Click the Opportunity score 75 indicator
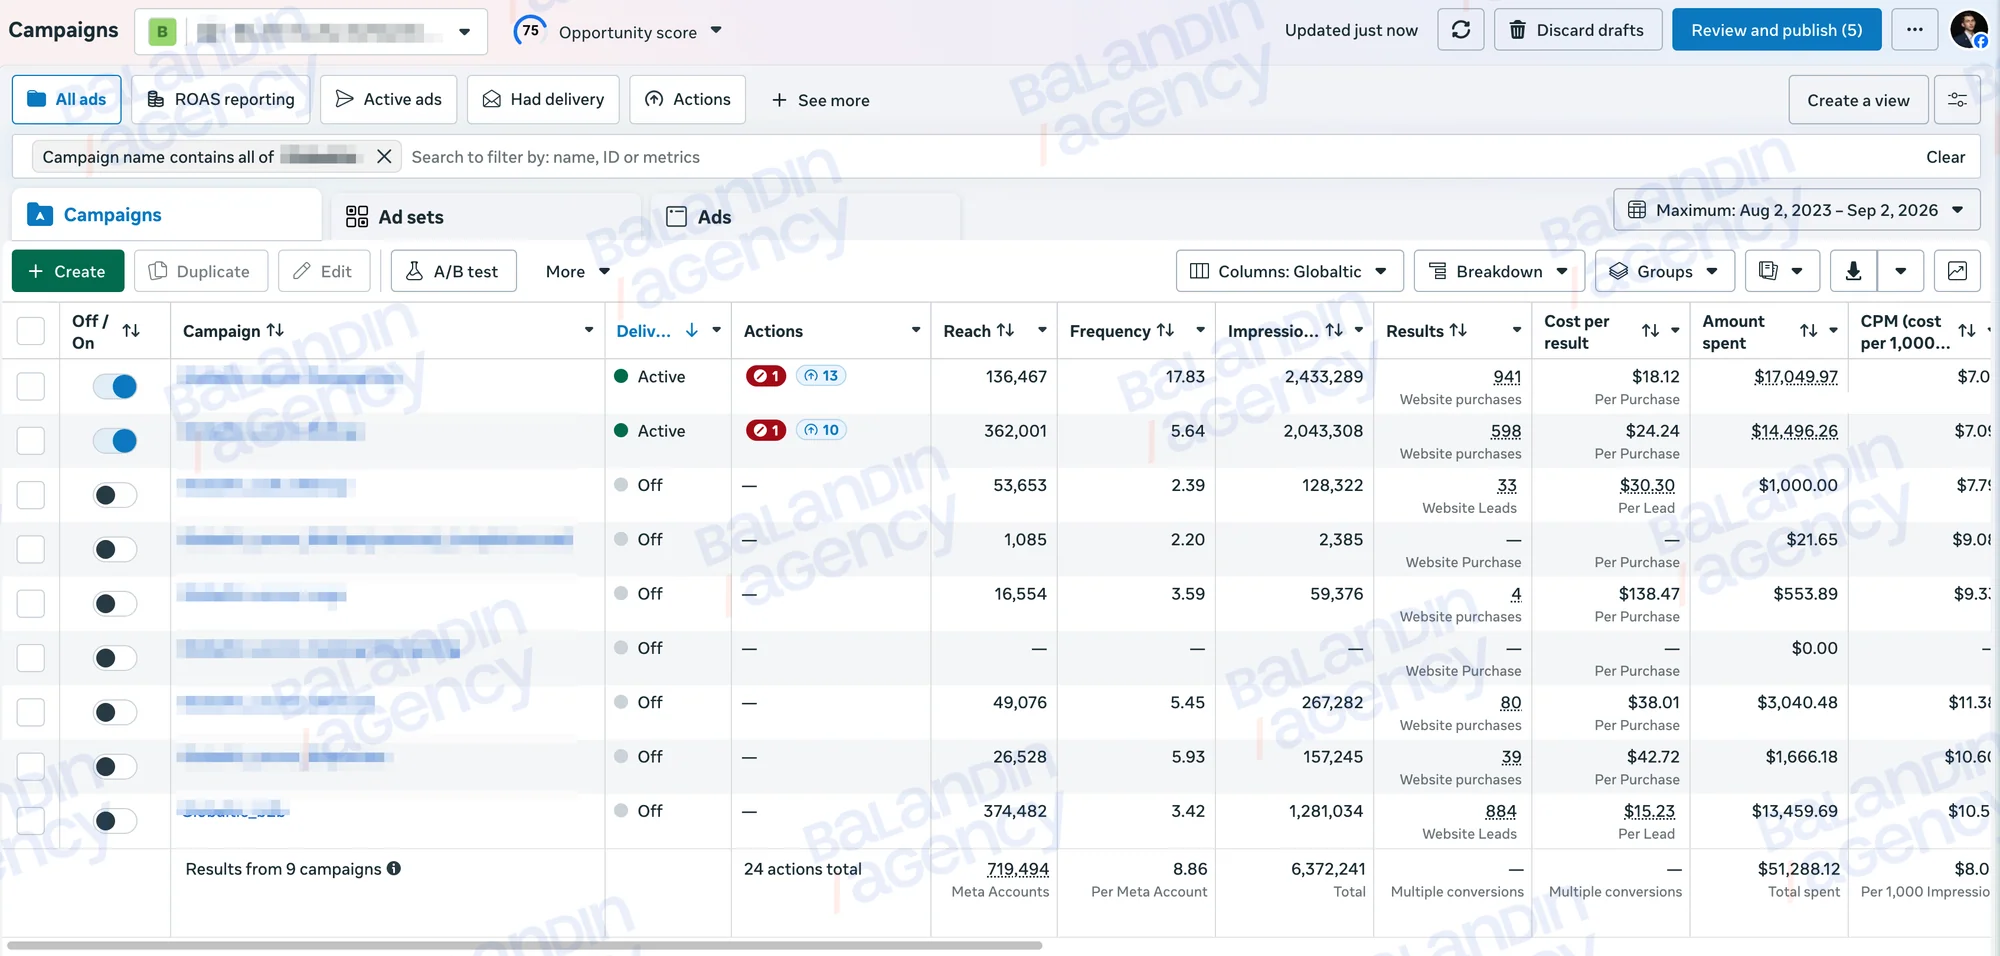 [x=530, y=30]
